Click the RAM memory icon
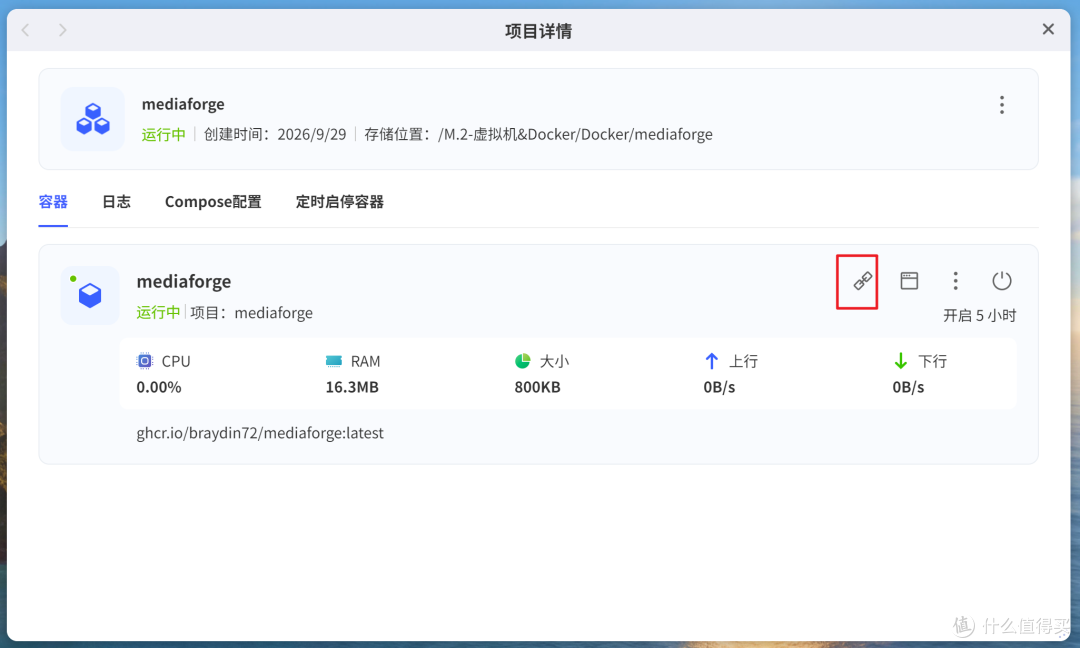Viewport: 1080px width, 648px height. 334,361
